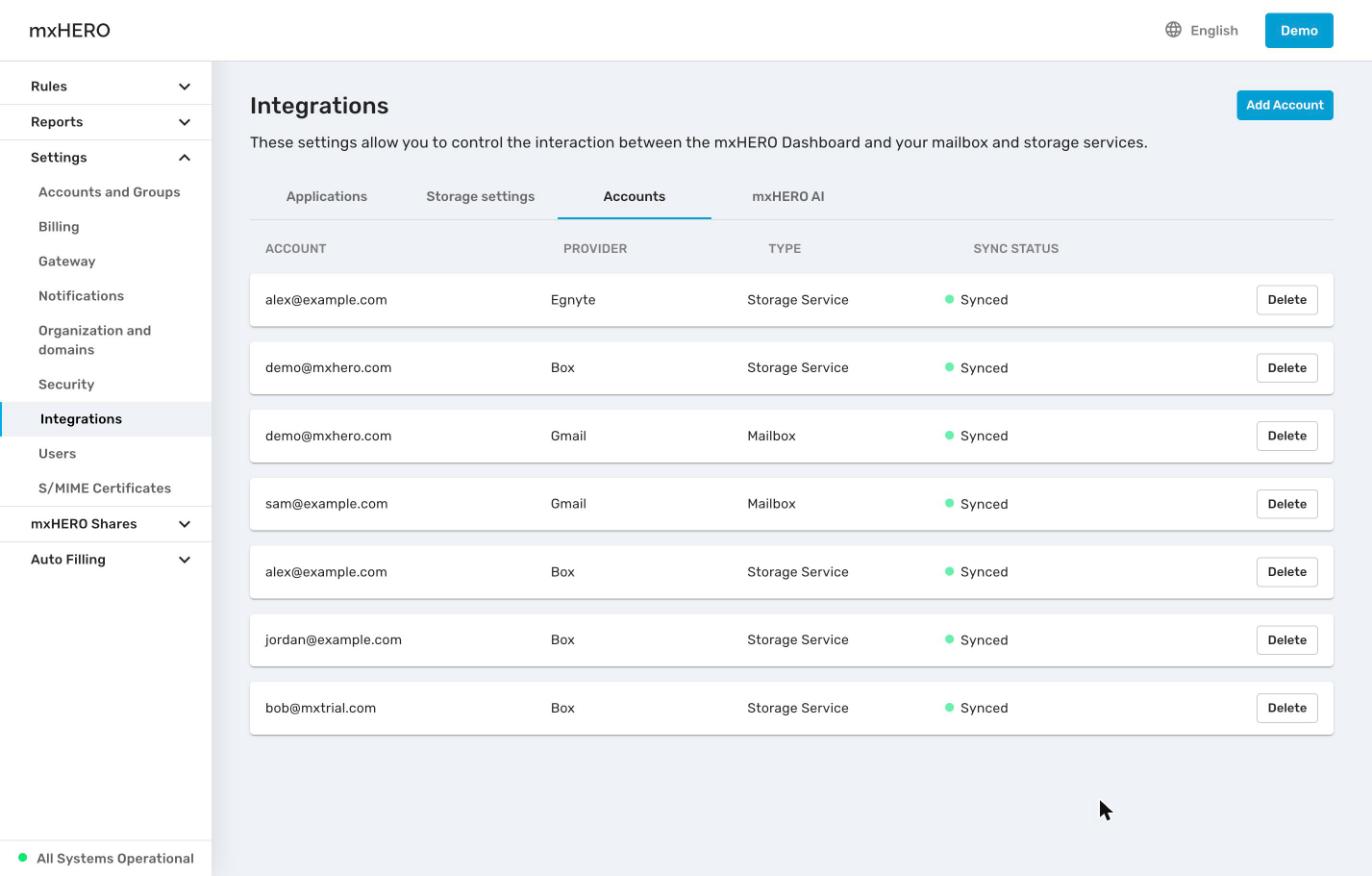
Task: Switch to the Applications tab
Action: pyautogui.click(x=327, y=197)
